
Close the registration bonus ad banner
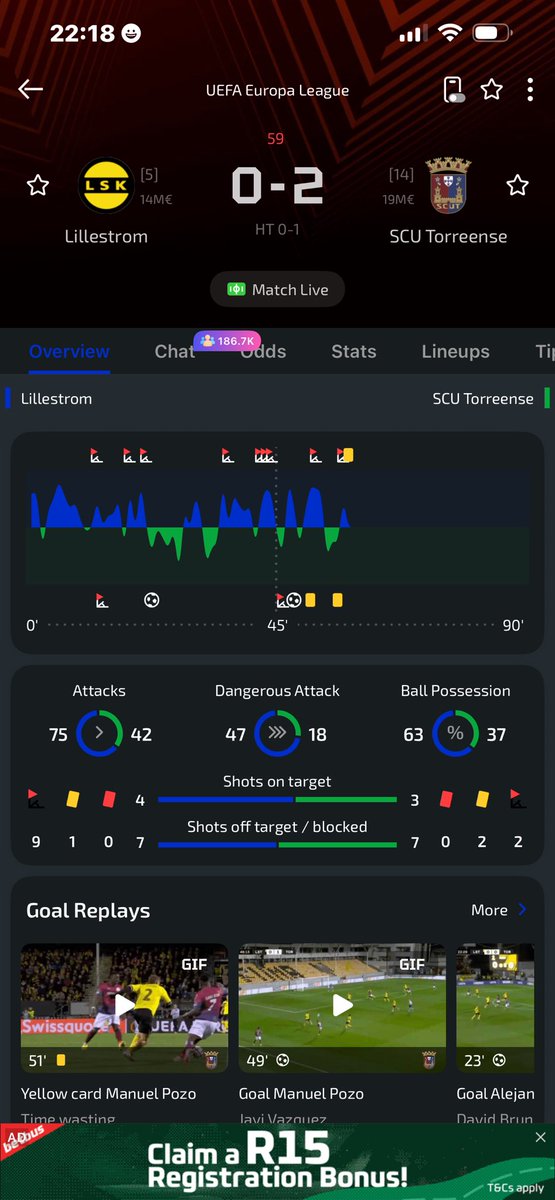(541, 1138)
